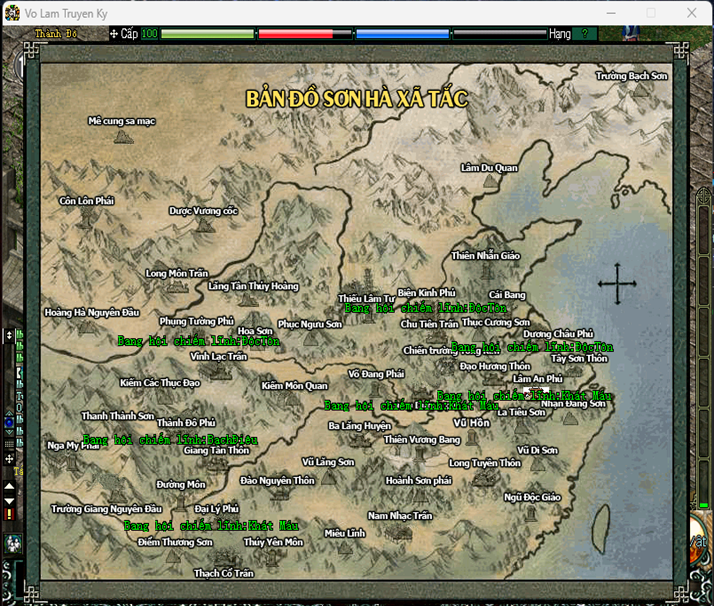This screenshot has height=606, width=714.
Task: Click the small chevron above the blue orb
Action: [9, 412]
